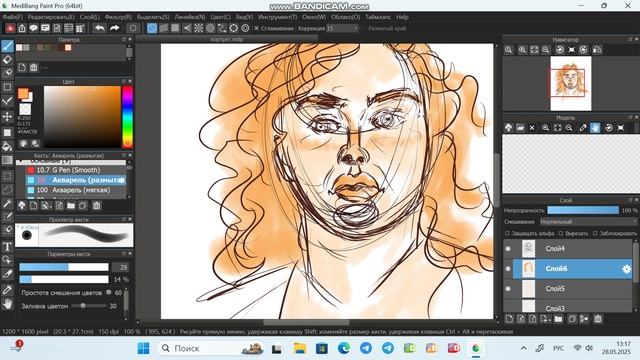This screenshot has width=640, height=360.
Task: Select the Magic Wand tool
Action: (x=7, y=203)
